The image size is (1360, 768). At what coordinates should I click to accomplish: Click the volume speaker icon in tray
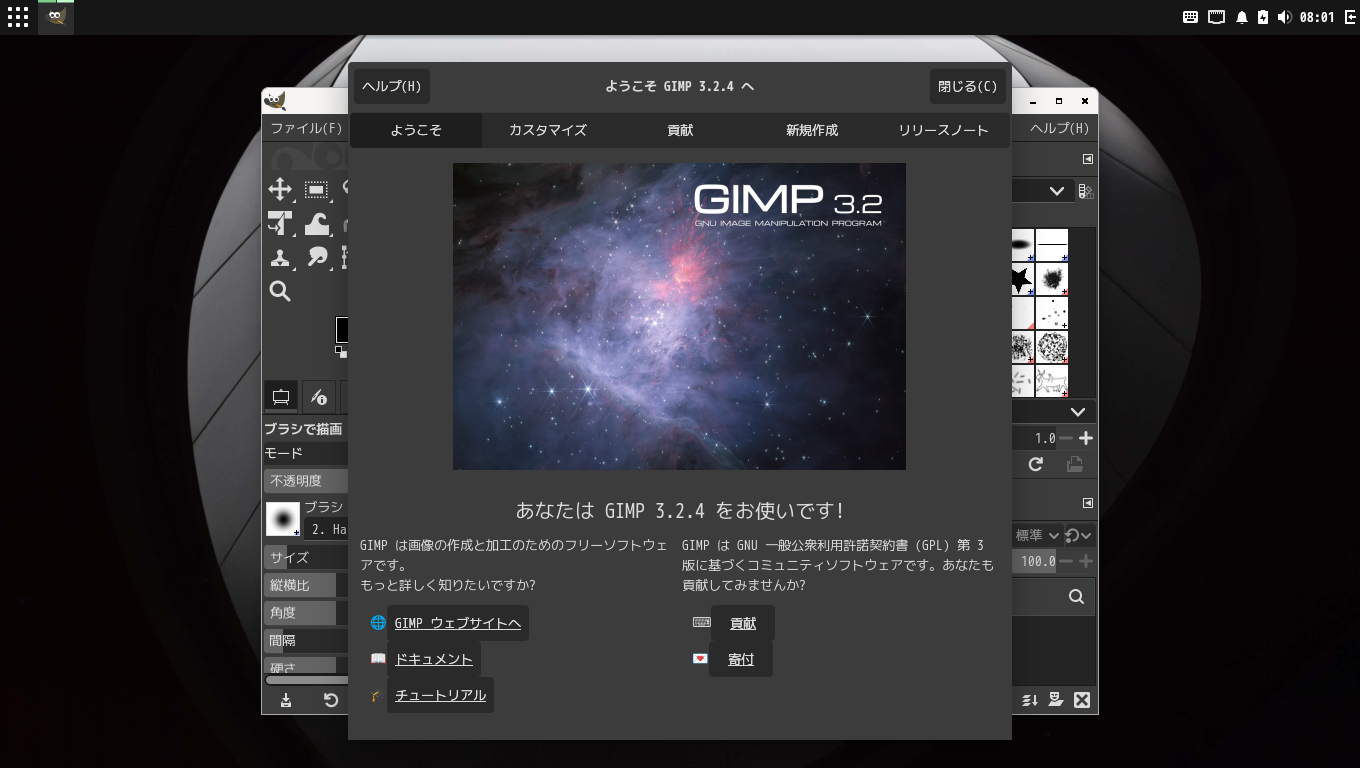point(1284,17)
